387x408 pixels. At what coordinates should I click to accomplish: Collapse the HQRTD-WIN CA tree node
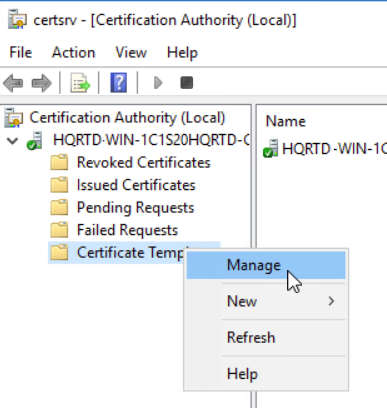pyautogui.click(x=13, y=140)
